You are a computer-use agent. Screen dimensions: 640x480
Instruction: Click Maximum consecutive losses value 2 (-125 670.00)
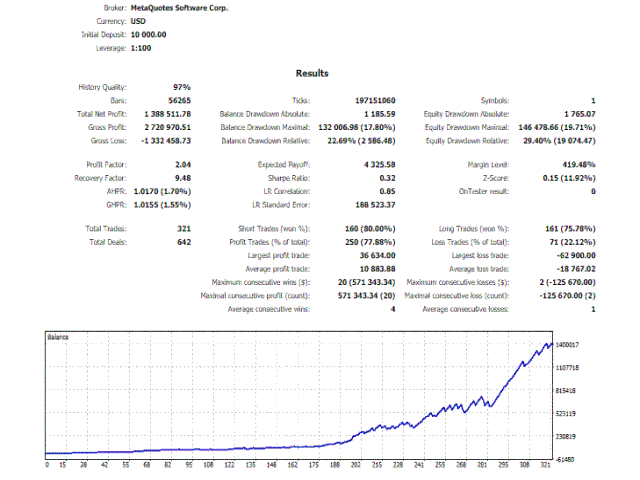(567, 282)
